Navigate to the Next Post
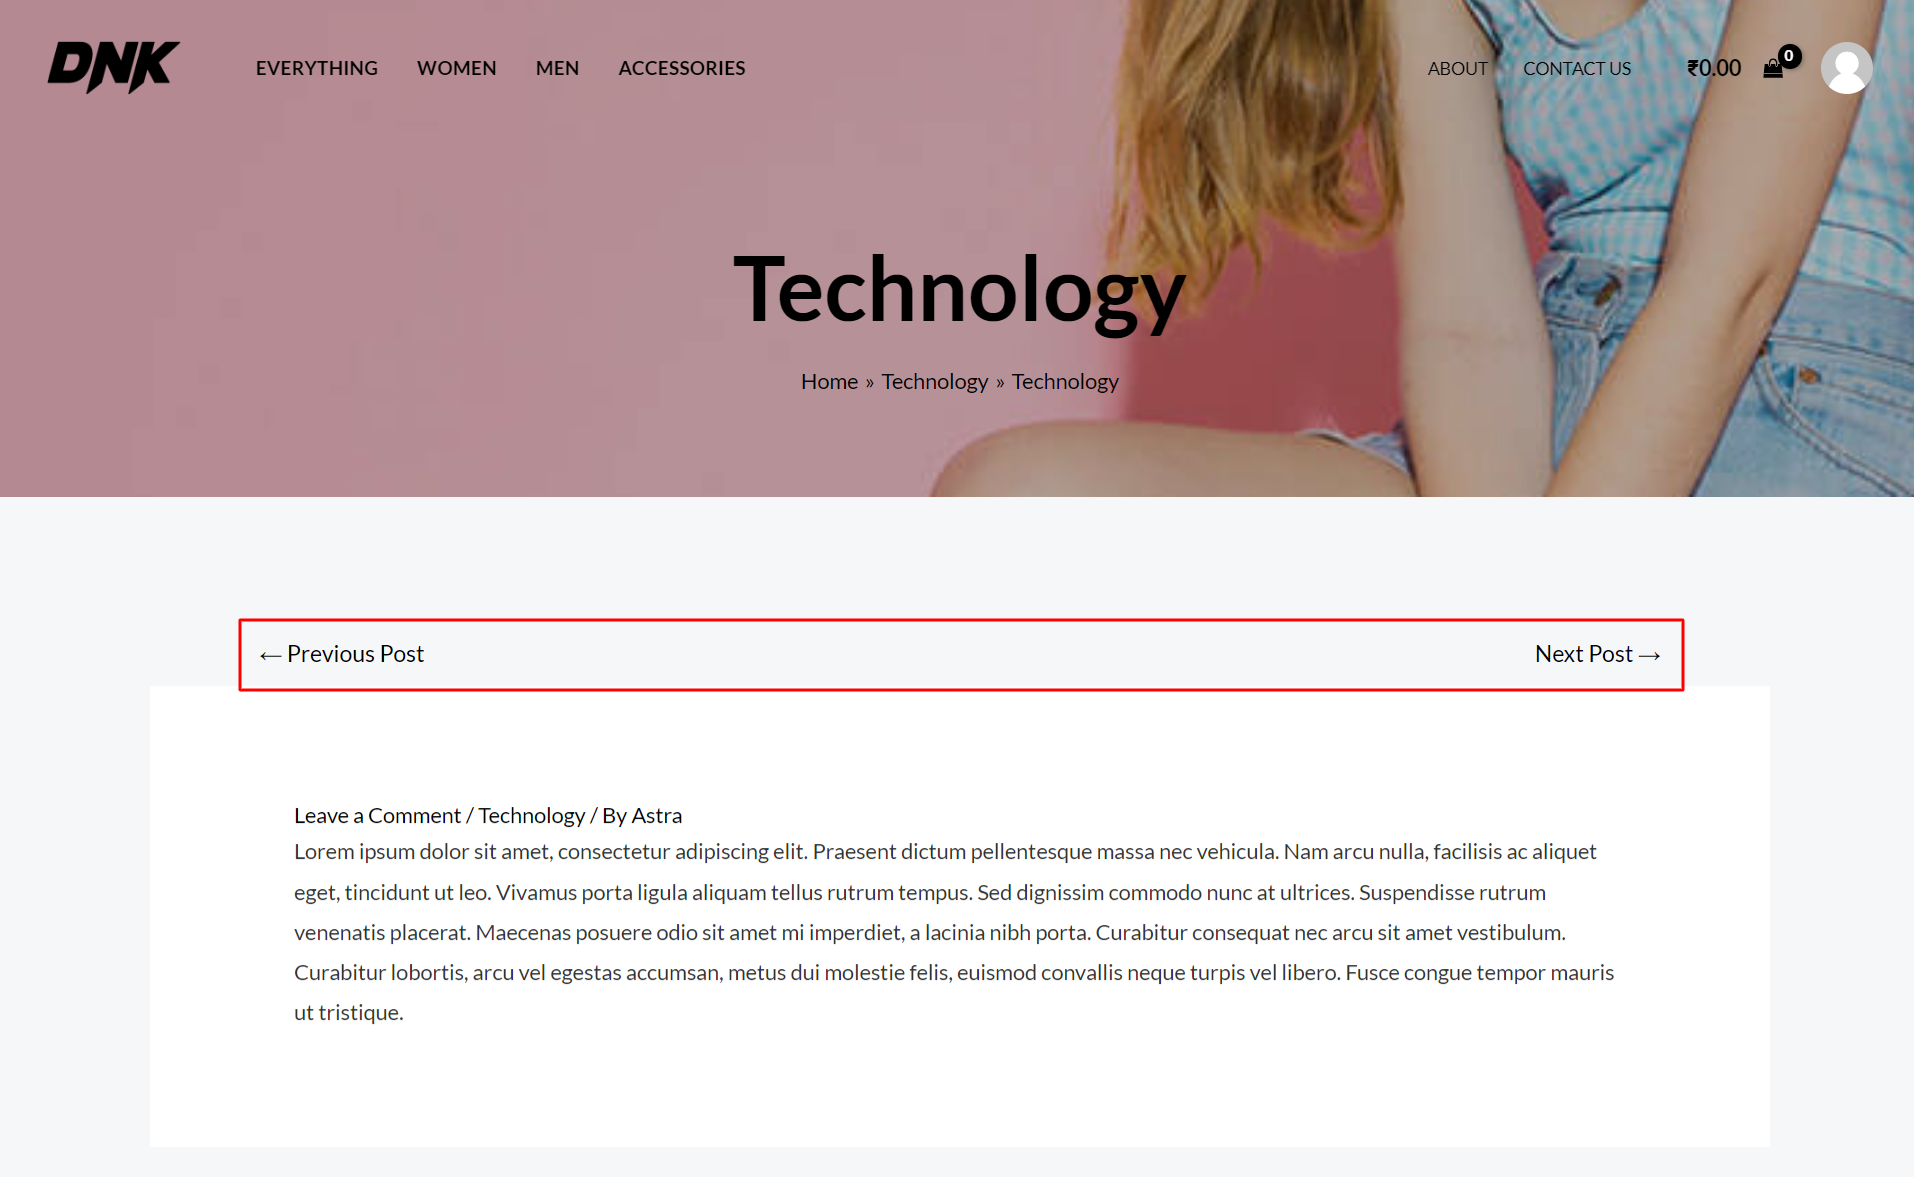The image size is (1914, 1177). click(1596, 653)
